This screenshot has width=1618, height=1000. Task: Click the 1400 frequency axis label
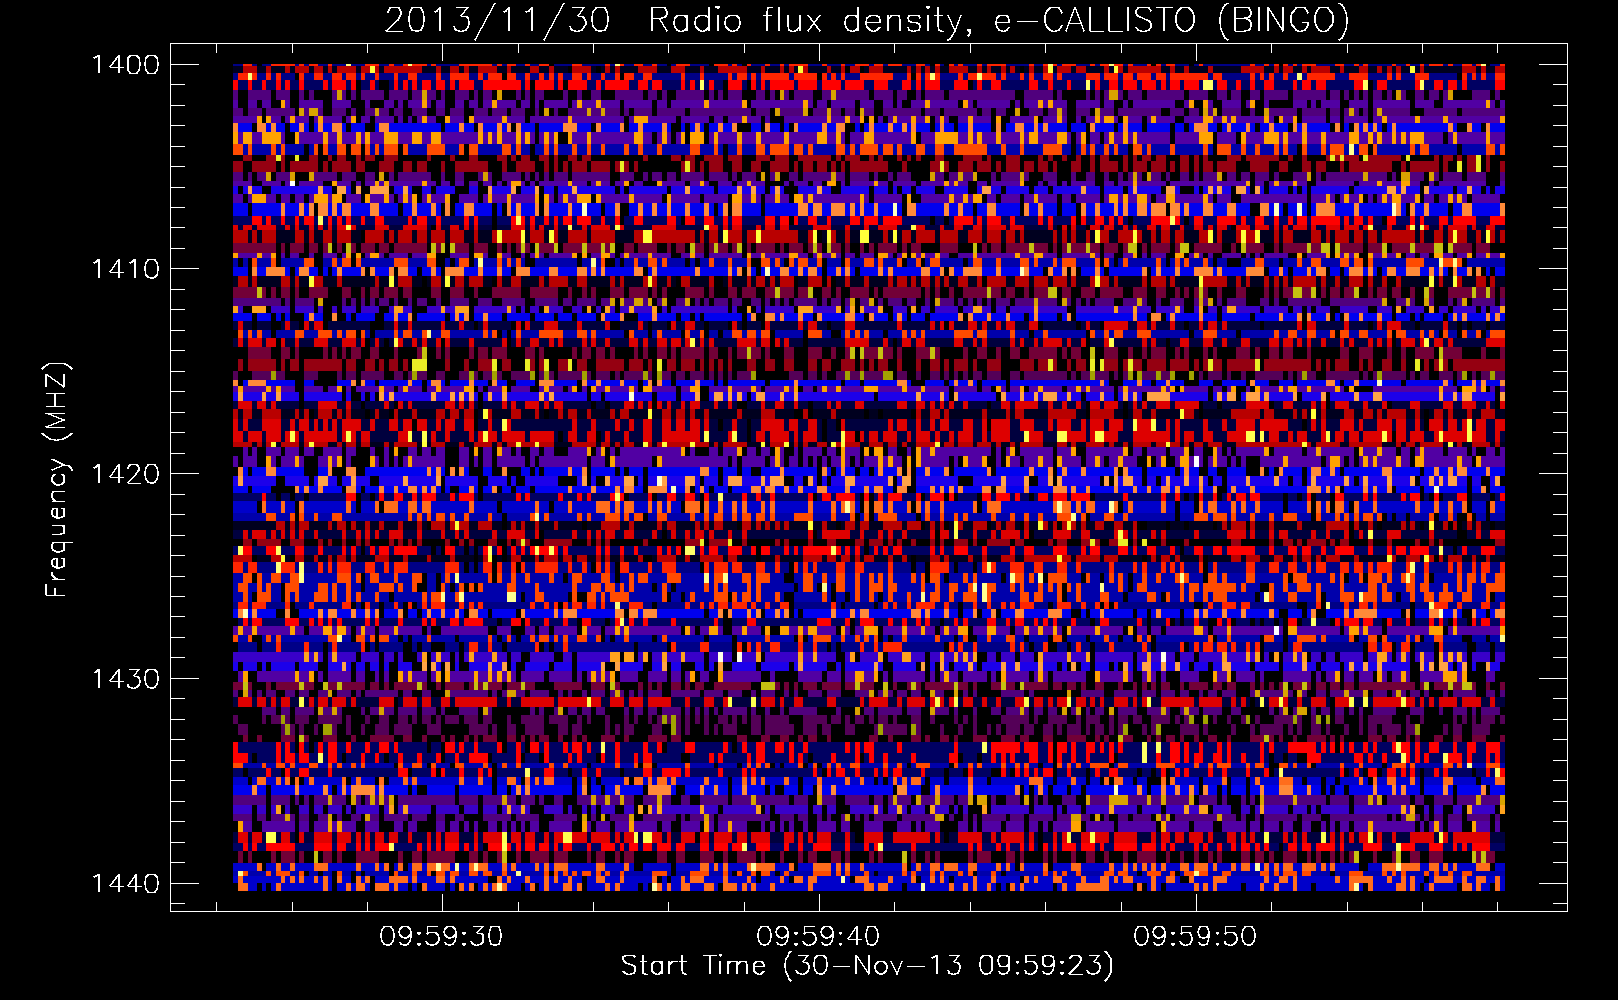pos(125,65)
